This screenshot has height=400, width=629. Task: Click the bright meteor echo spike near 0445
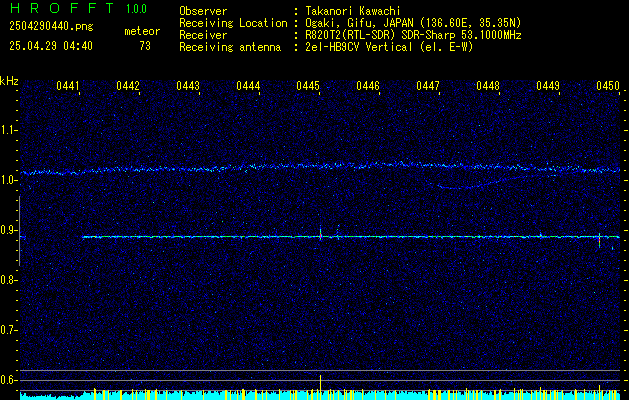[321, 233]
